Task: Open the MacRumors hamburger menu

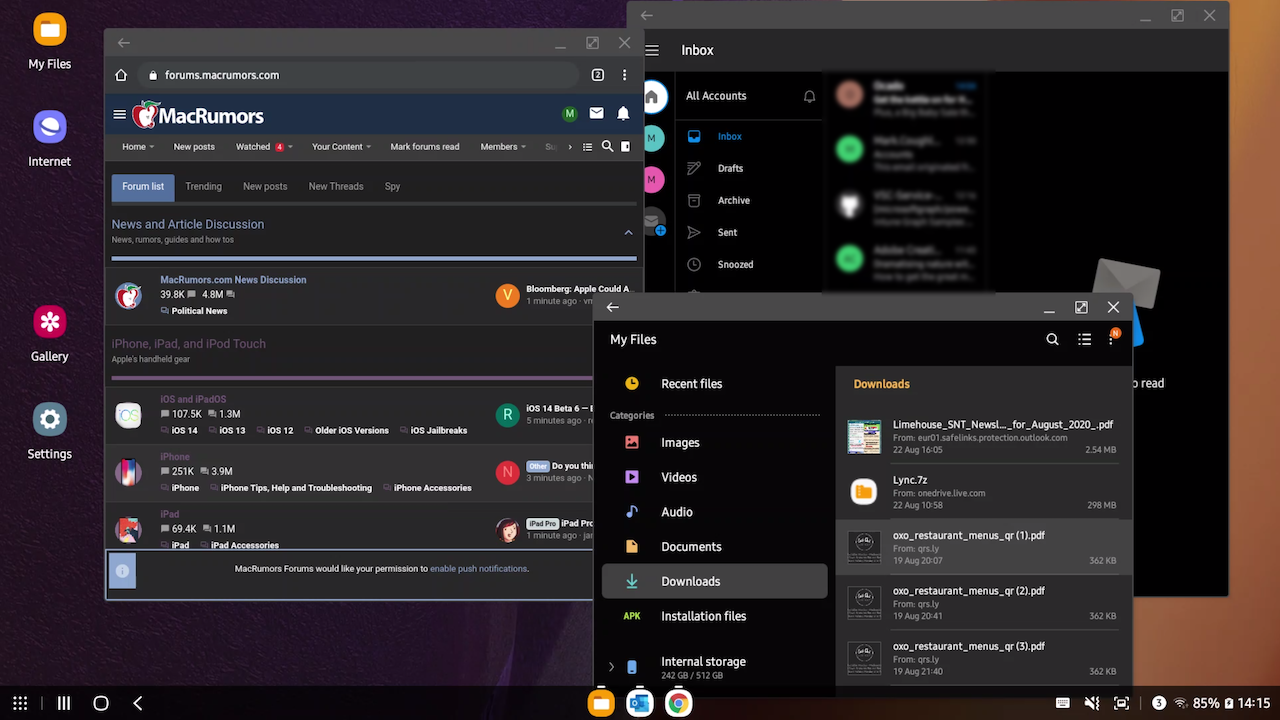Action: click(120, 114)
